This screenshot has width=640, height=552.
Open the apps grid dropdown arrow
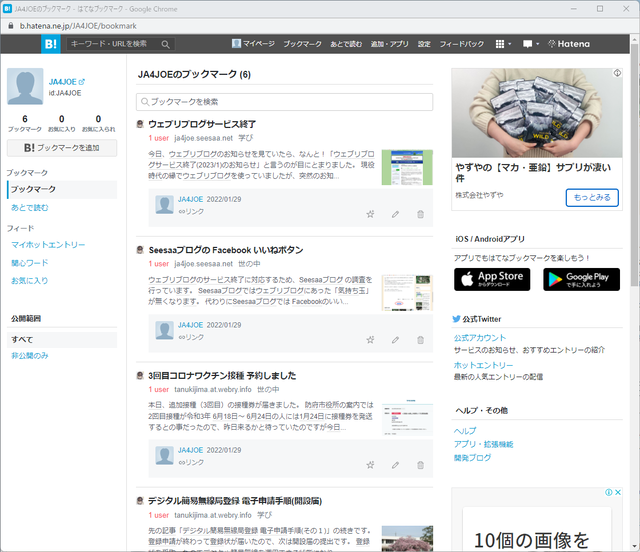point(509,44)
